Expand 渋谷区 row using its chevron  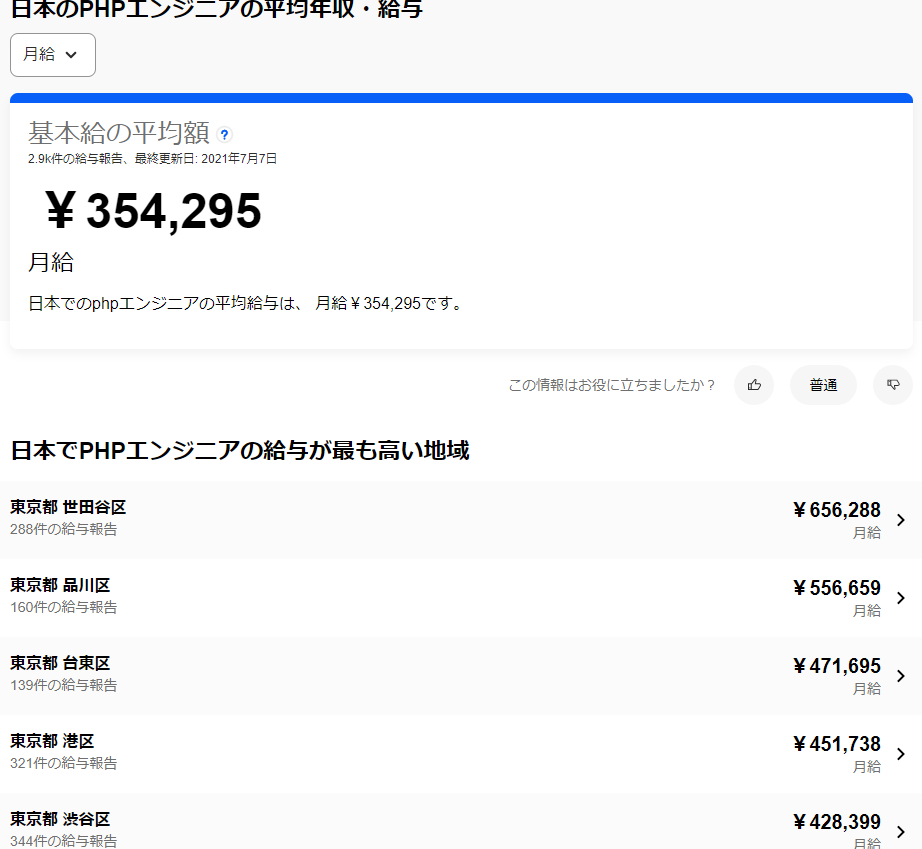[900, 831]
